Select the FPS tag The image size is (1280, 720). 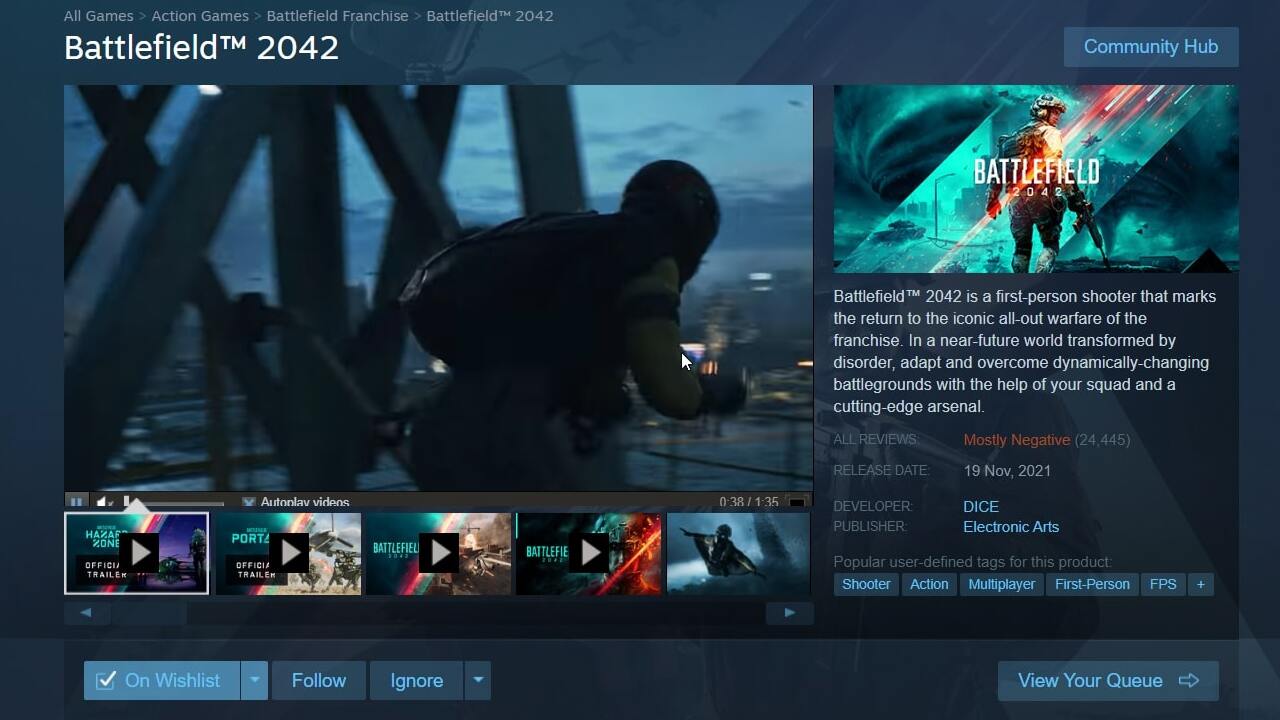pyautogui.click(x=1163, y=584)
